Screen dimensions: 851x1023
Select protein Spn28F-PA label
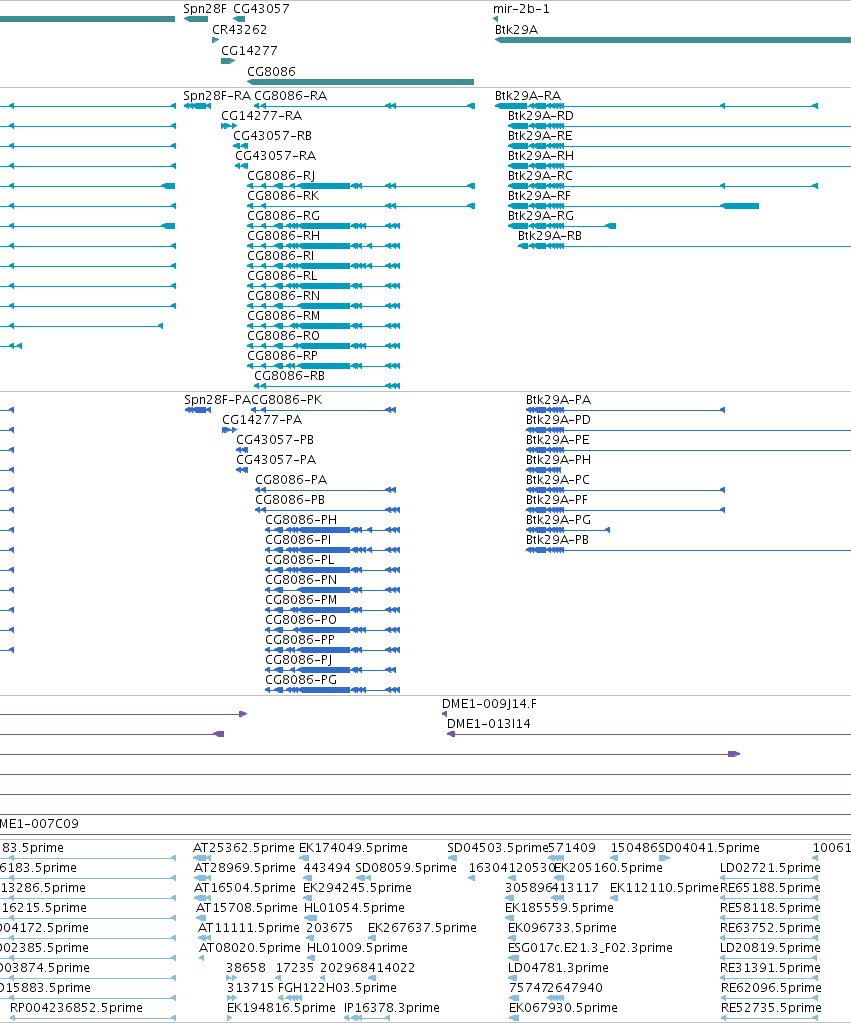coord(217,399)
